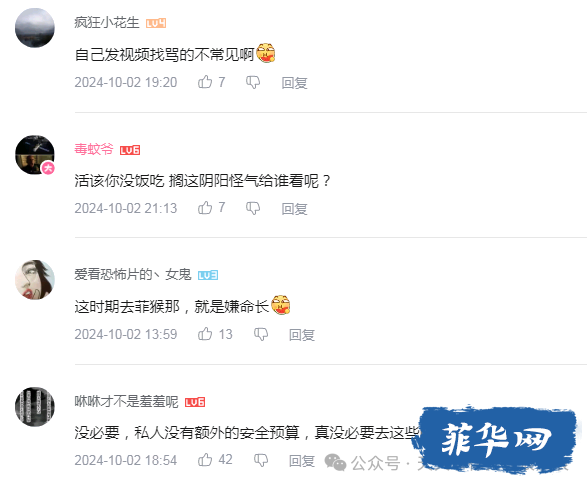The image size is (587, 486).
Task: Click 毒蚊爷's avatar with pink badge
Action: pos(35,155)
